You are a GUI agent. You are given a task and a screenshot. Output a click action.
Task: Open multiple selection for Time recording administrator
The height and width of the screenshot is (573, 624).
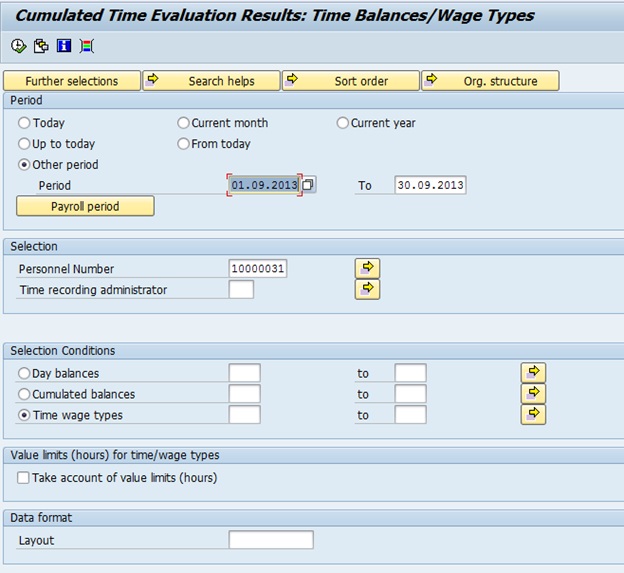[x=367, y=289]
